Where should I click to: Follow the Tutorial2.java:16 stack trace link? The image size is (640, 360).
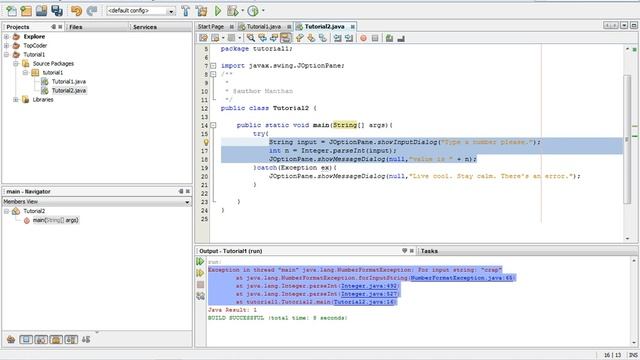pyautogui.click(x=364, y=302)
